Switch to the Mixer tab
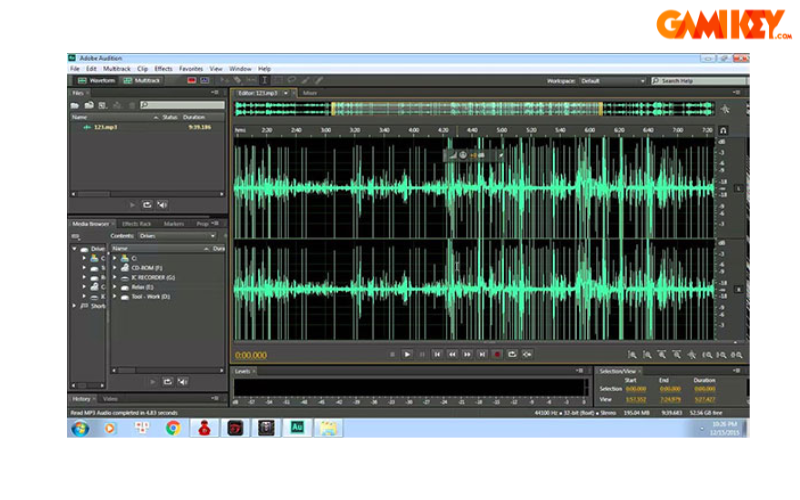The image size is (800, 500). coord(310,93)
